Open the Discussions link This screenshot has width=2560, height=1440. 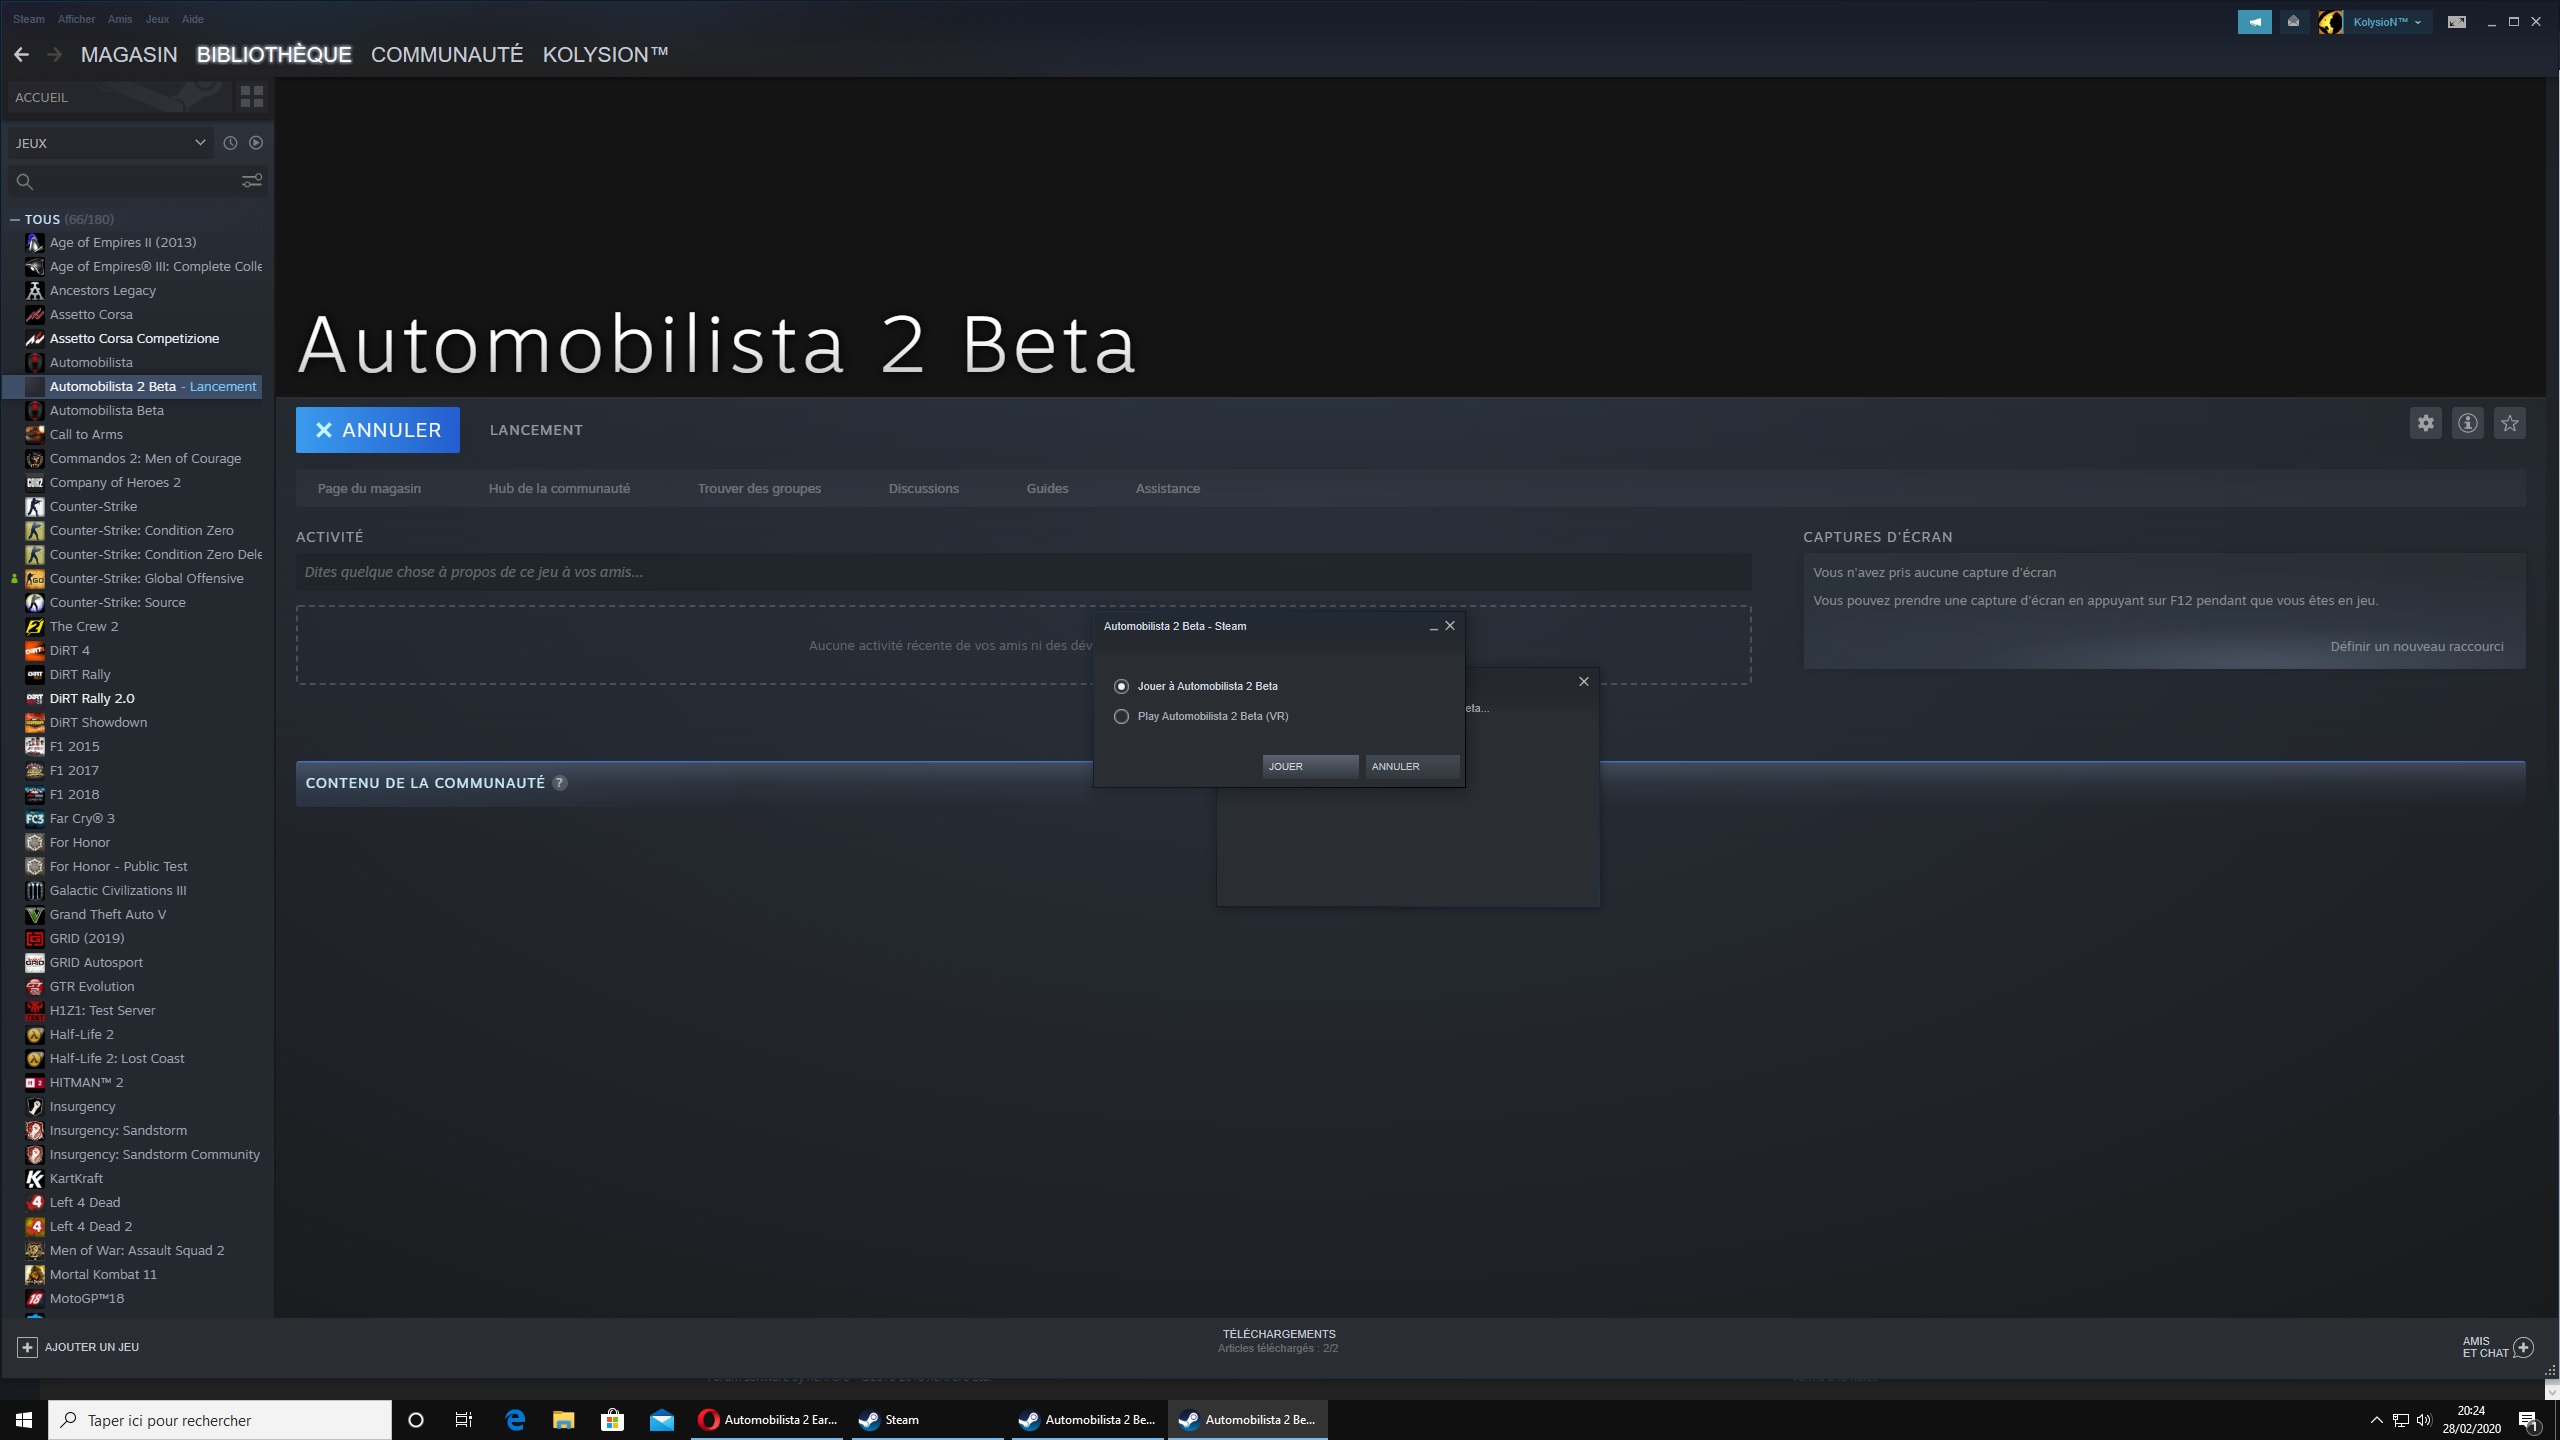click(x=923, y=489)
